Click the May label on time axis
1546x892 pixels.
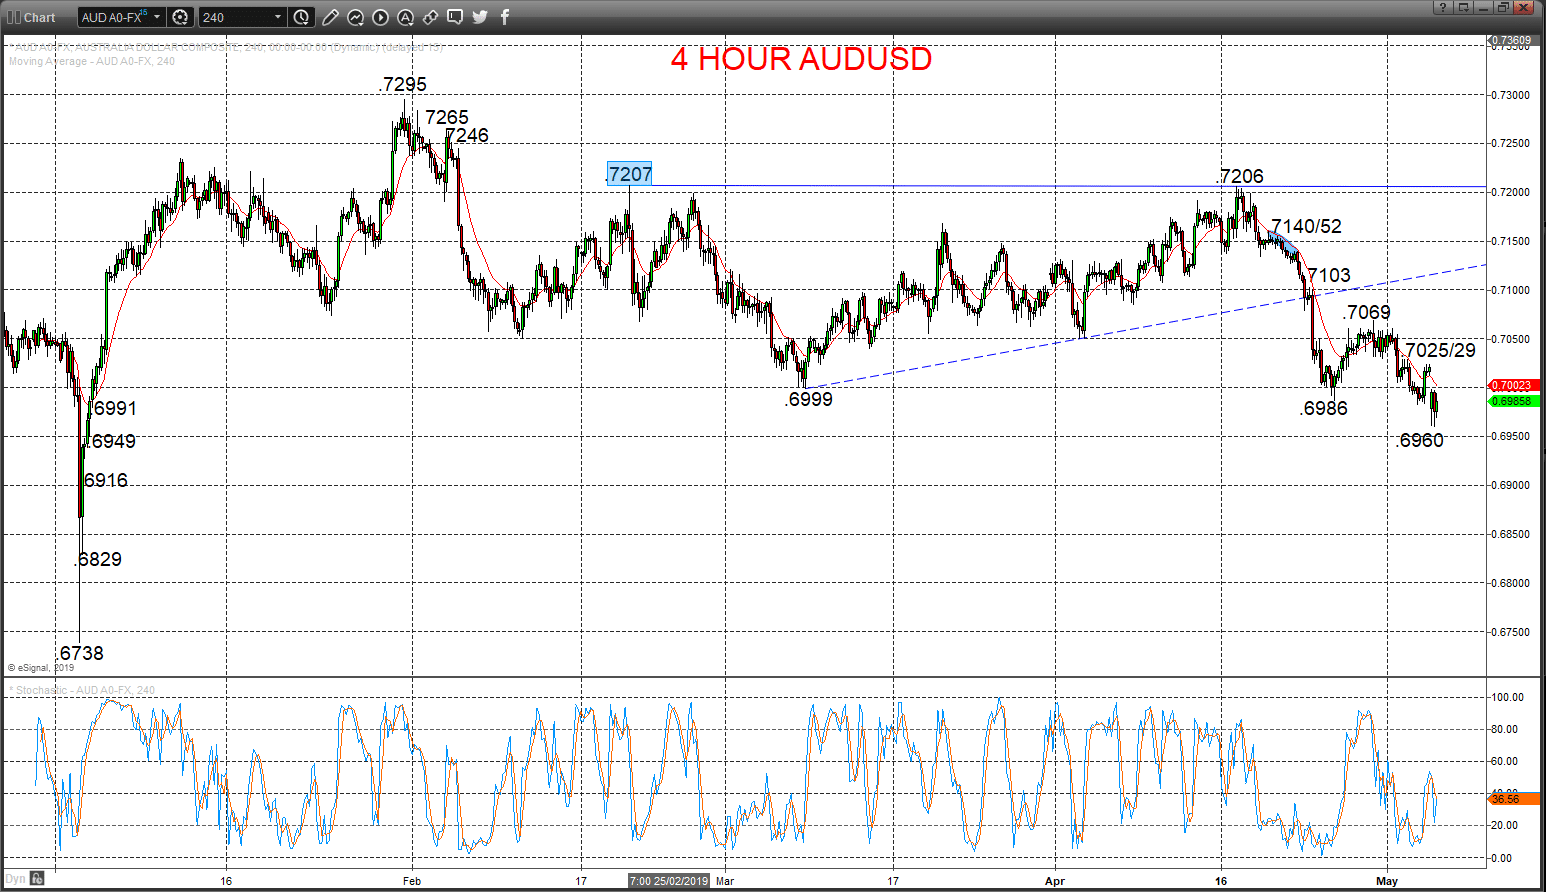coord(1386,881)
